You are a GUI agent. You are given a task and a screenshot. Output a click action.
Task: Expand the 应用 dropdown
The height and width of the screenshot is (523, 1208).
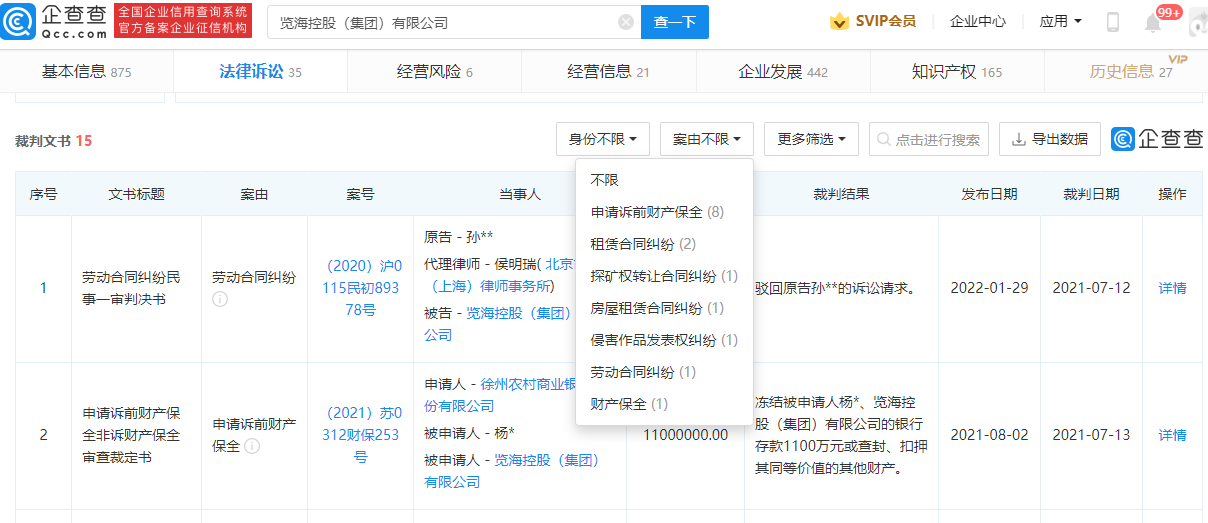[x=1060, y=21]
